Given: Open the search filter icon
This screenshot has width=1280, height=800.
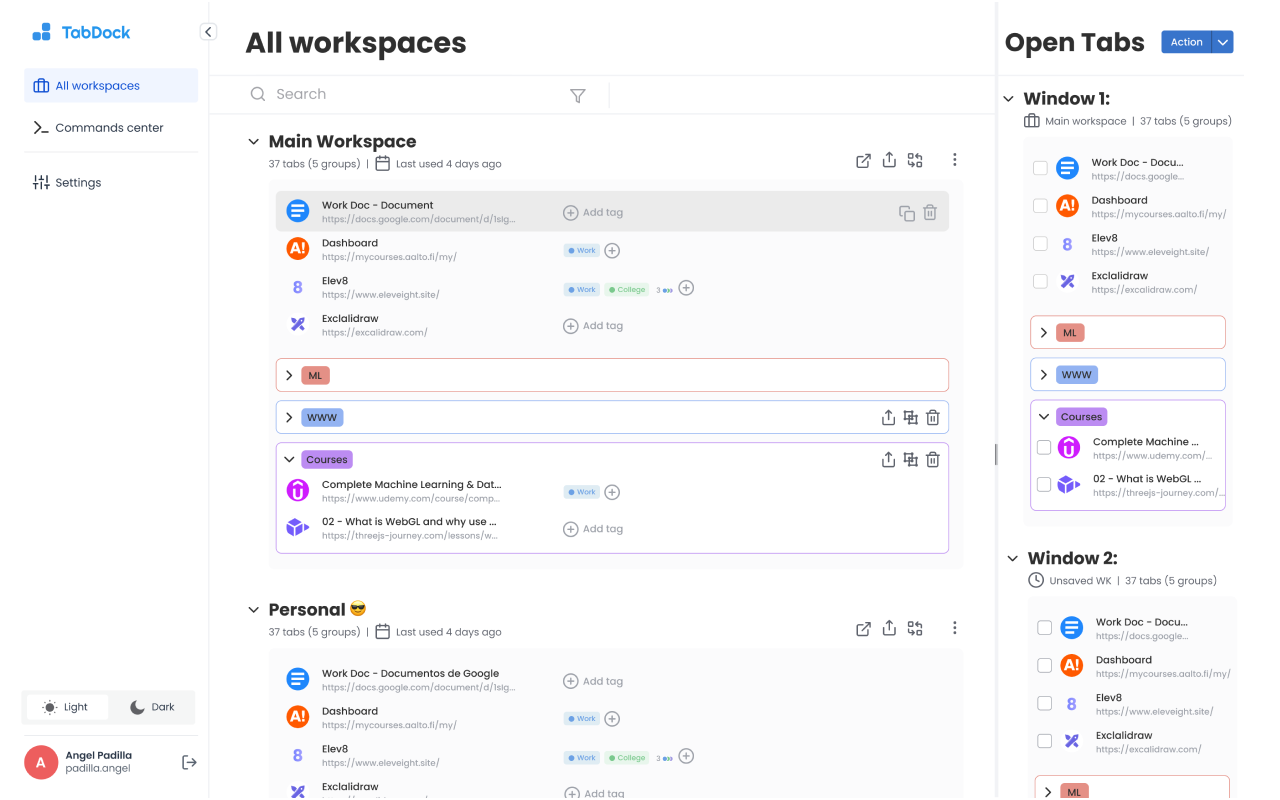Looking at the screenshot, I should coord(578,95).
